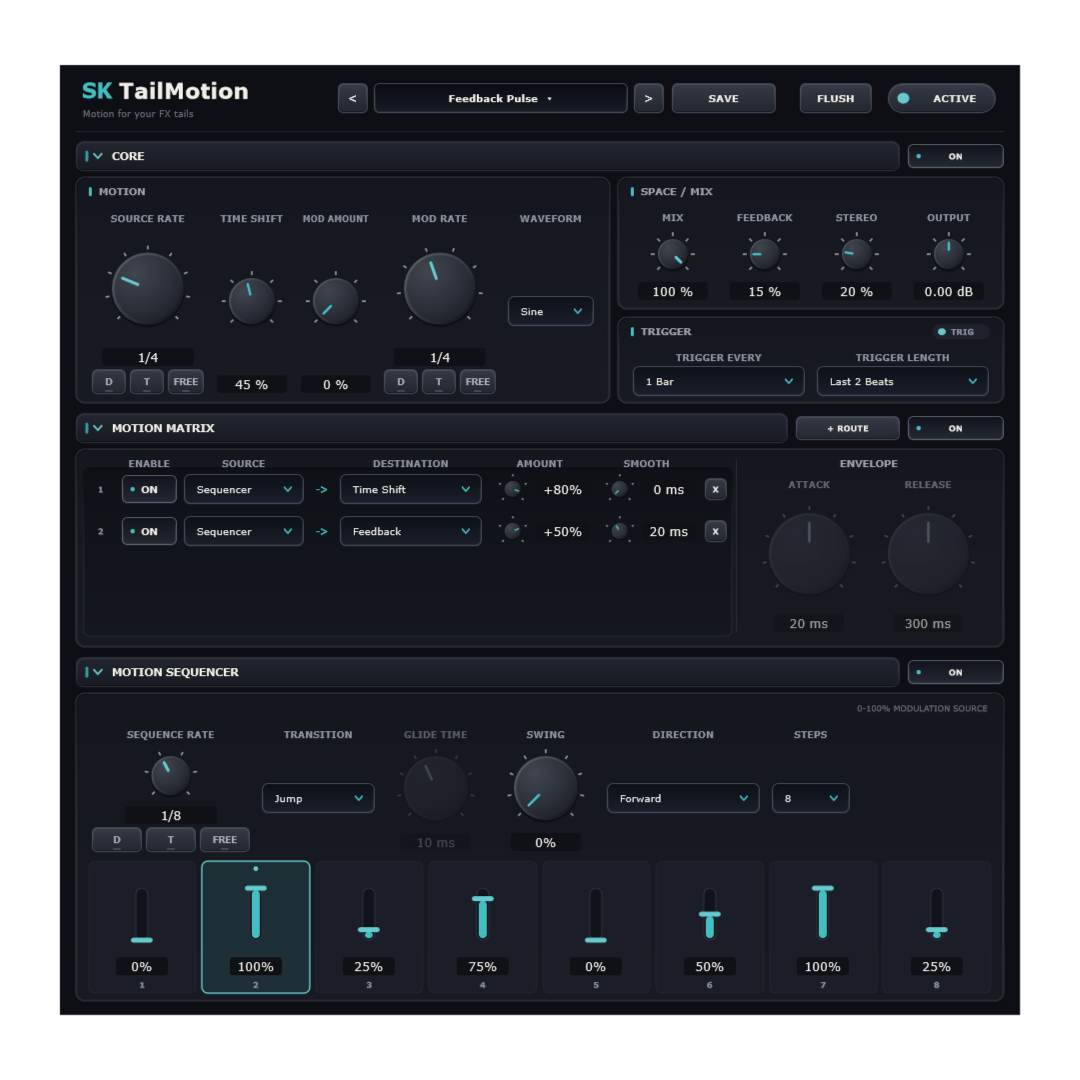Viewport: 1080px width, 1080px height.
Task: Click the Amount knob of route 2
Action: 512,532
